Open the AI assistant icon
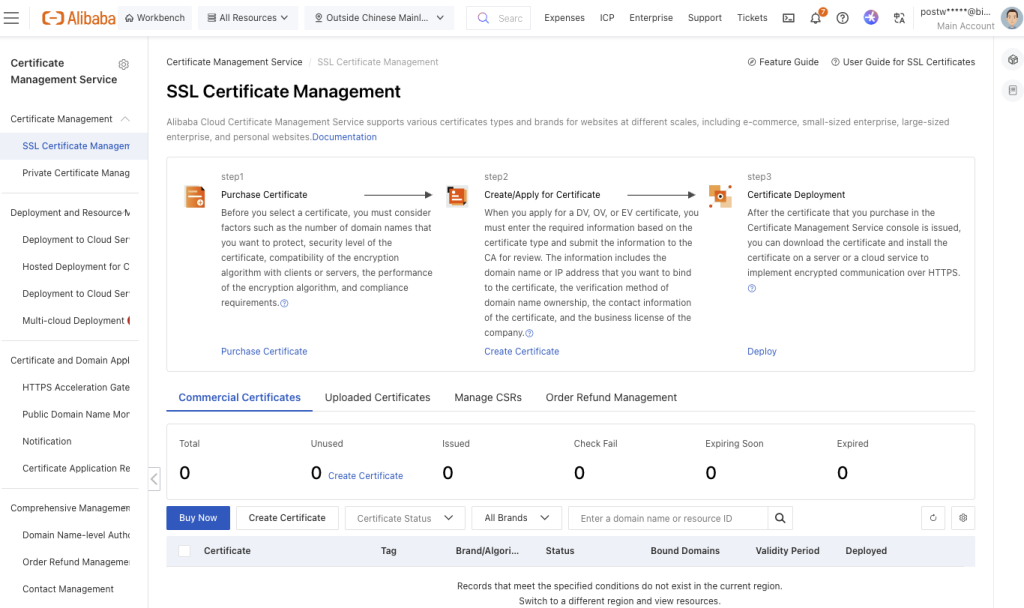The image size is (1024, 608). tap(871, 18)
